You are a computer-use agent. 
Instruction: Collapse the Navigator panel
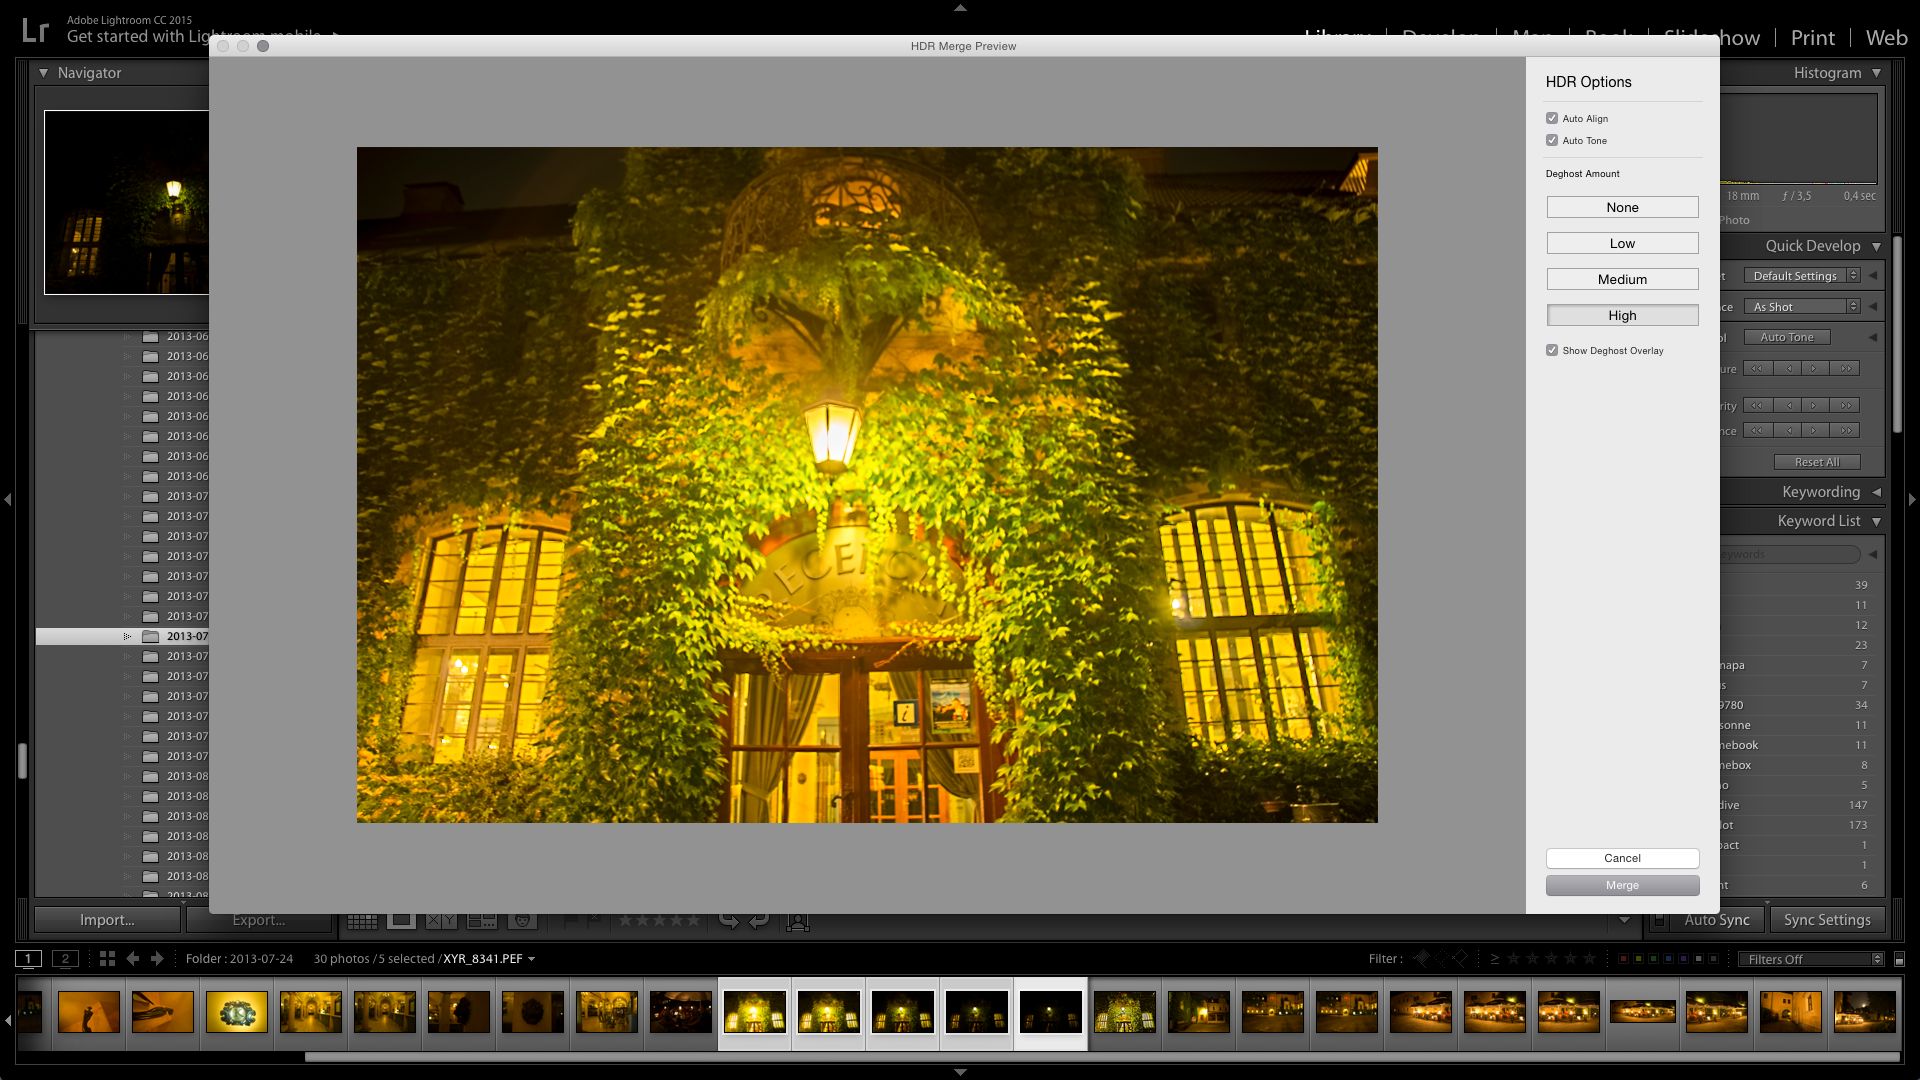42,72
